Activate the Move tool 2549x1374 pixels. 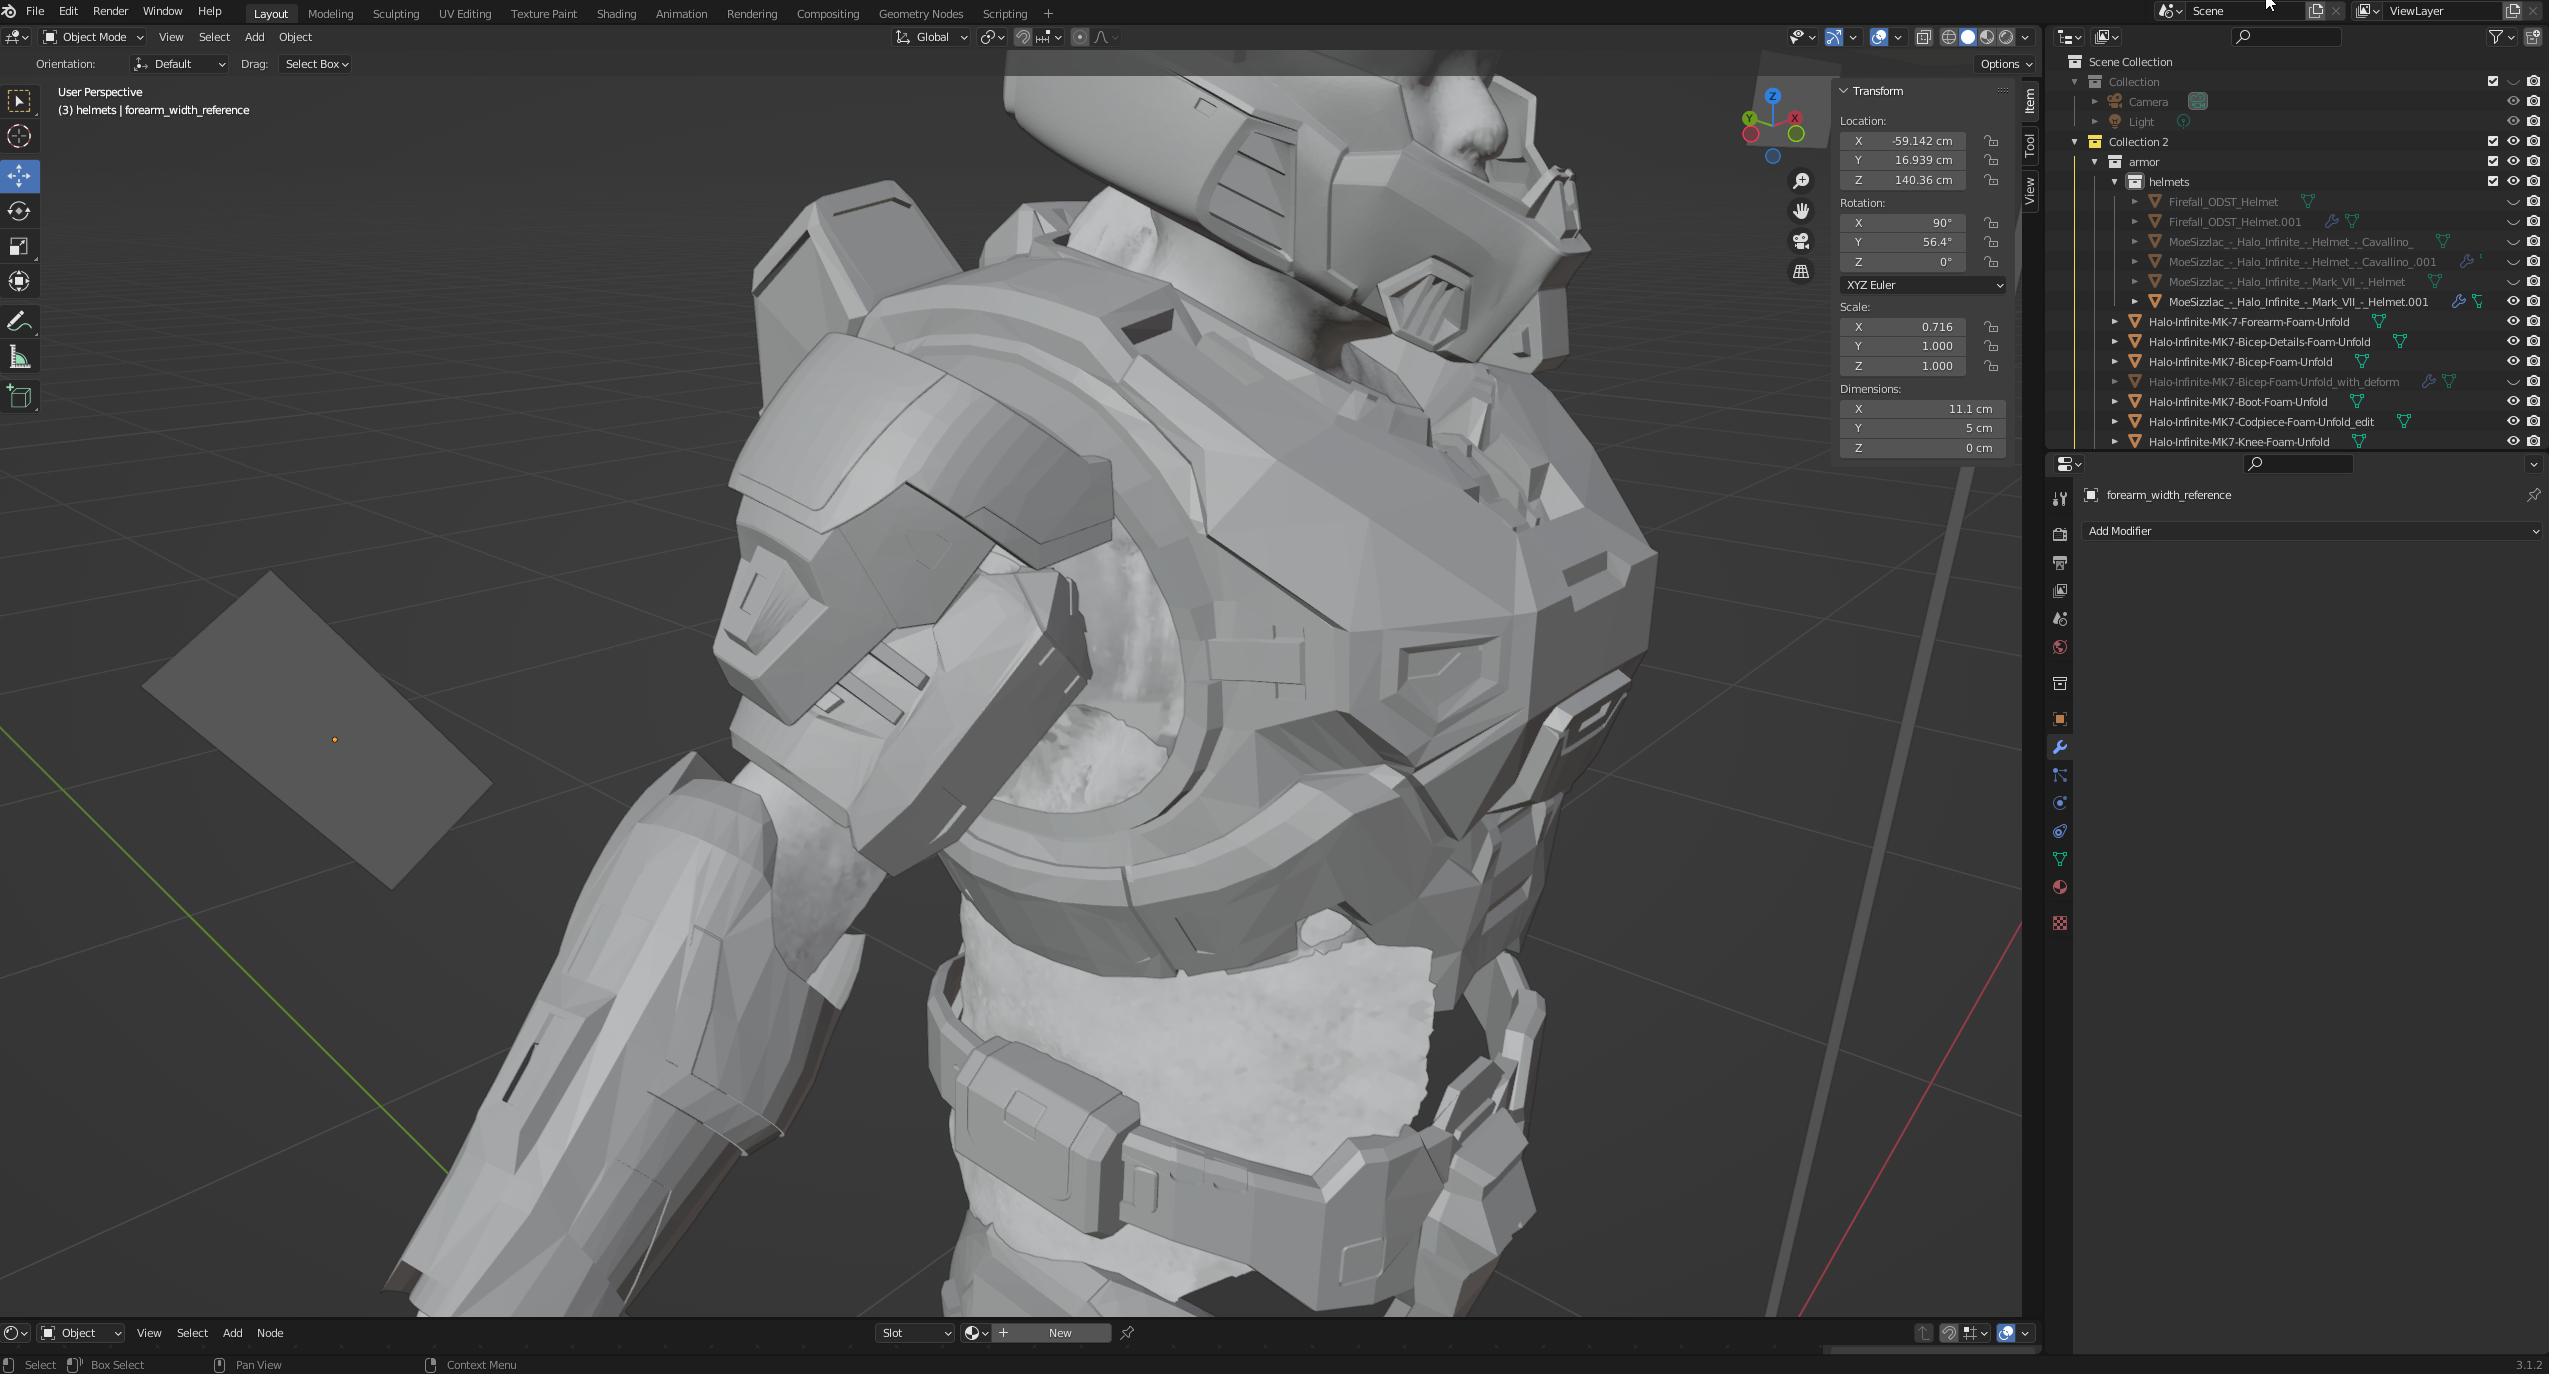(x=19, y=176)
